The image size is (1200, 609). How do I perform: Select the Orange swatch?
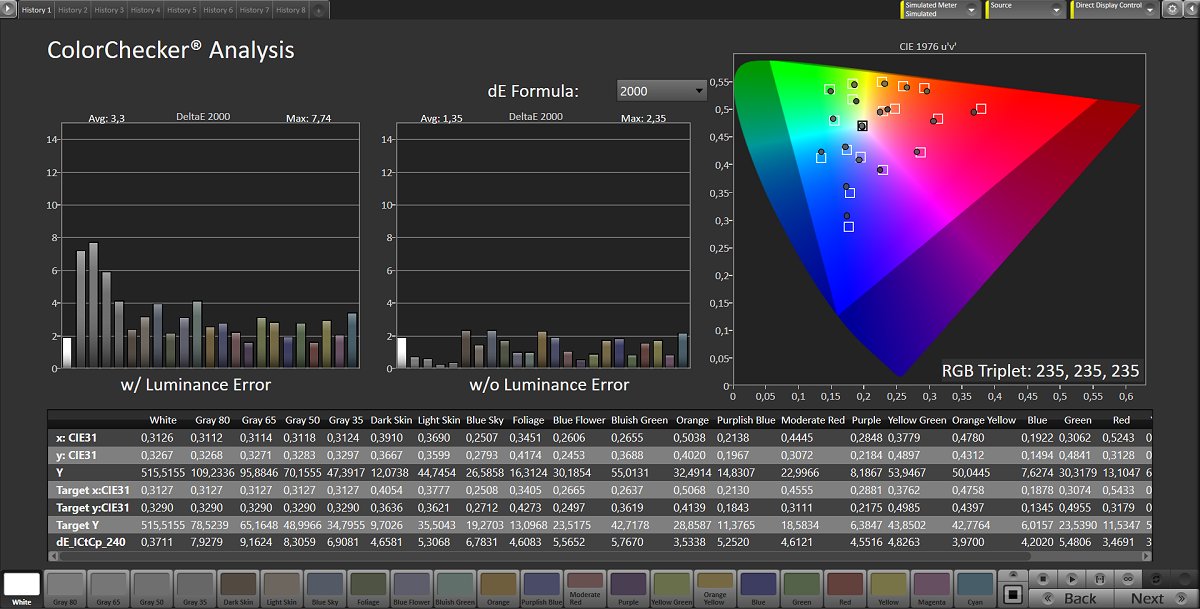click(x=498, y=588)
